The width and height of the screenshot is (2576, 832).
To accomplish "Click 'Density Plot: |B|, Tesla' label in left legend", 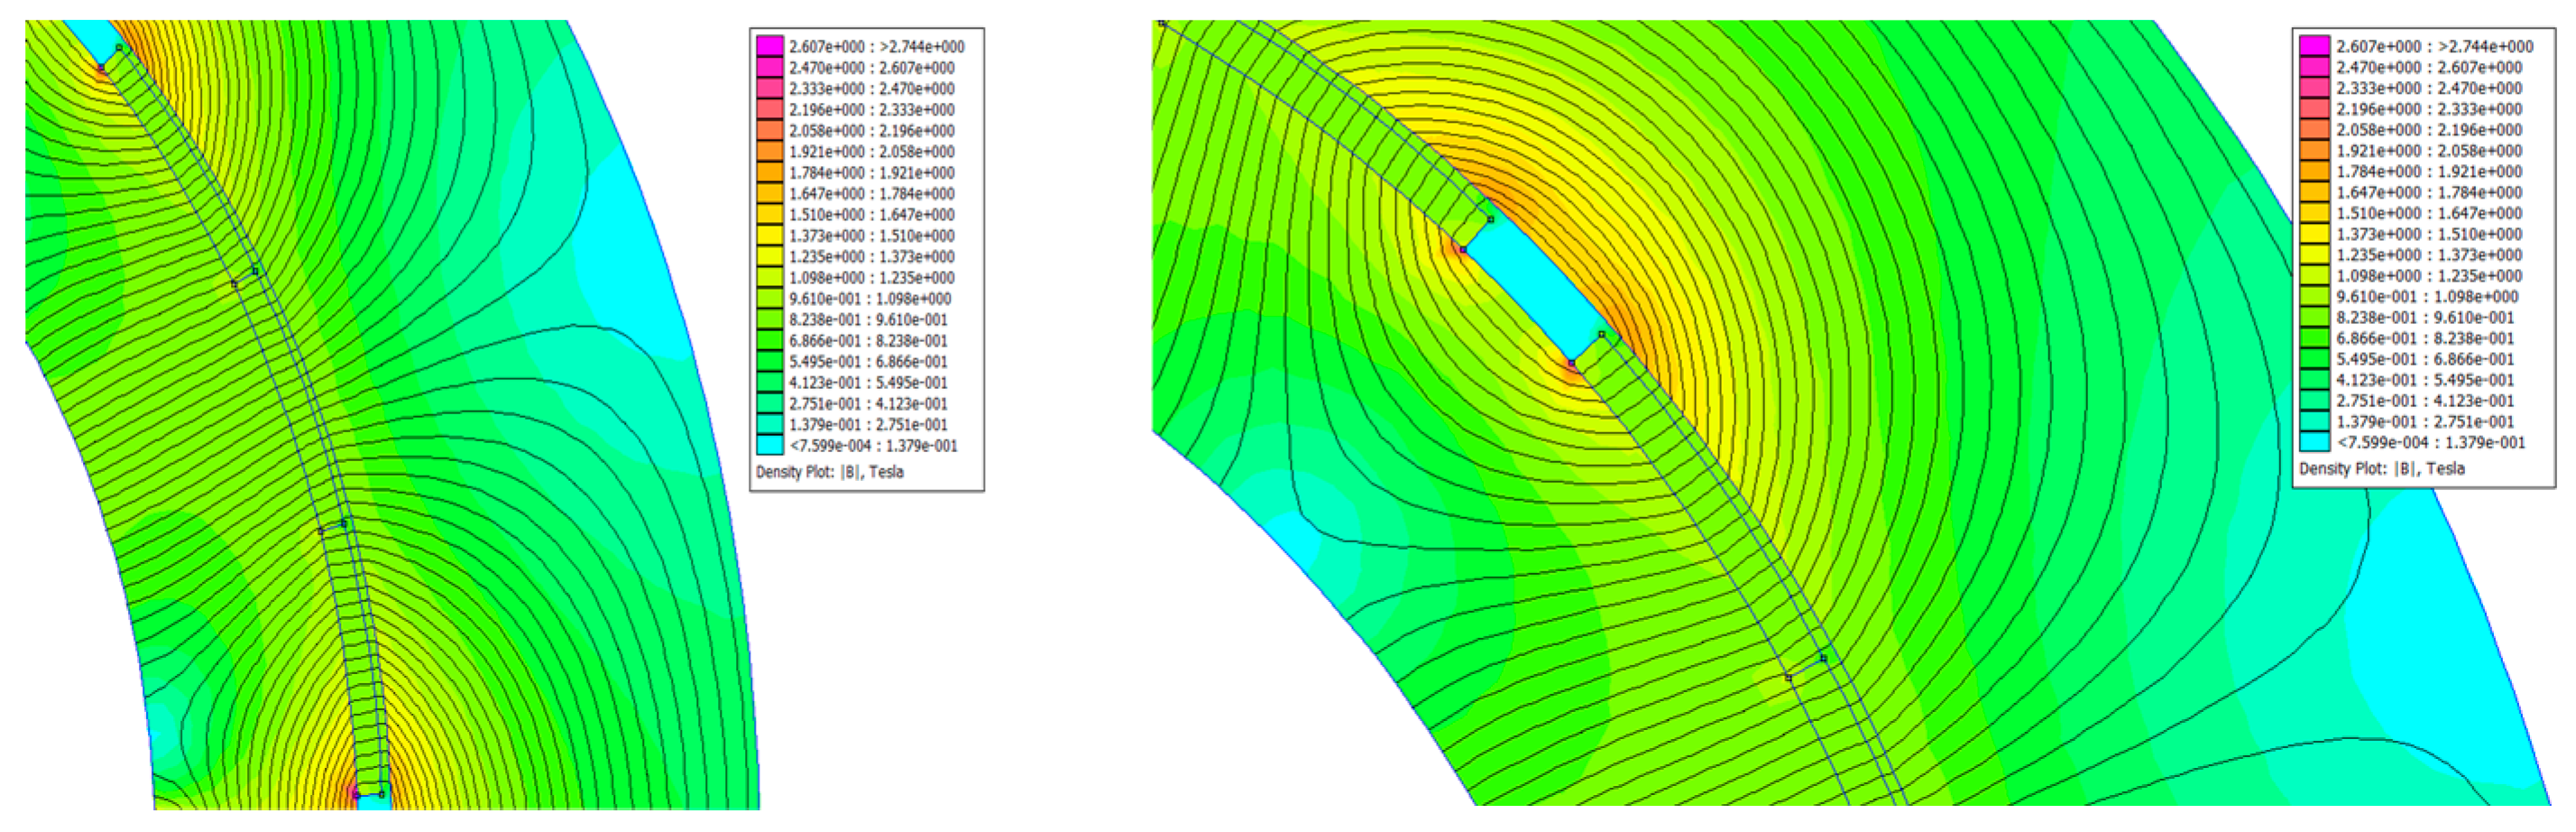I will point(830,471).
